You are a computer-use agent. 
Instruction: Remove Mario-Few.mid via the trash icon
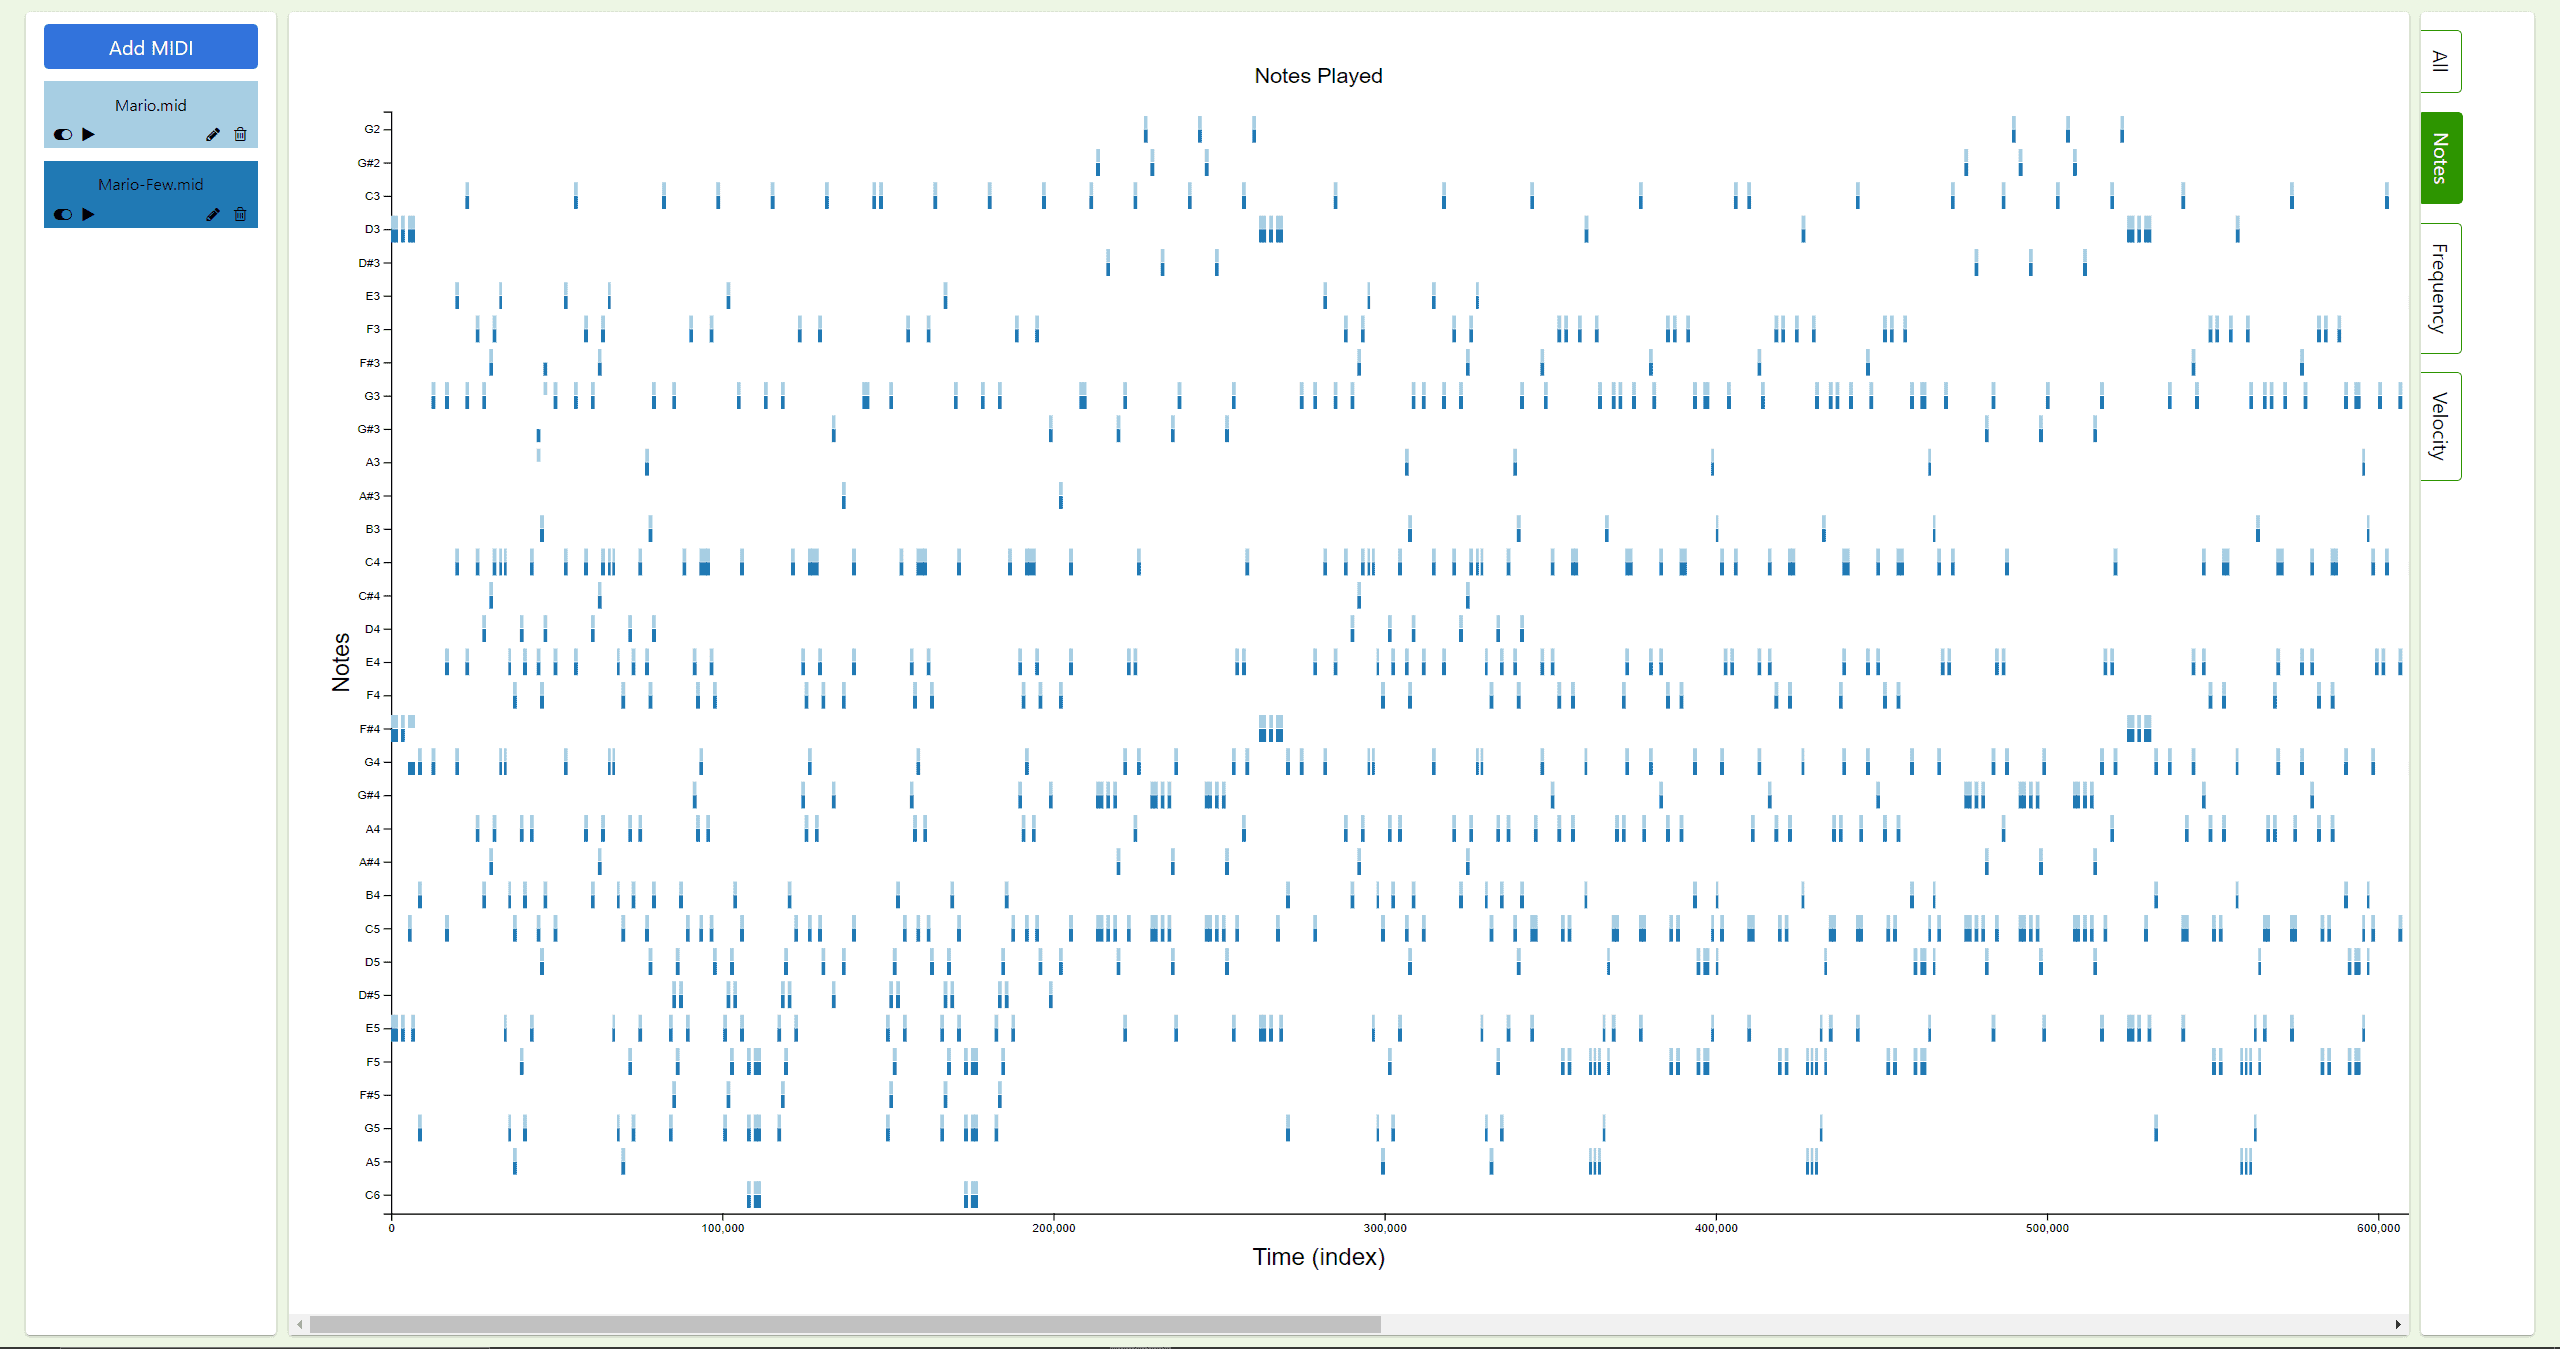click(240, 214)
